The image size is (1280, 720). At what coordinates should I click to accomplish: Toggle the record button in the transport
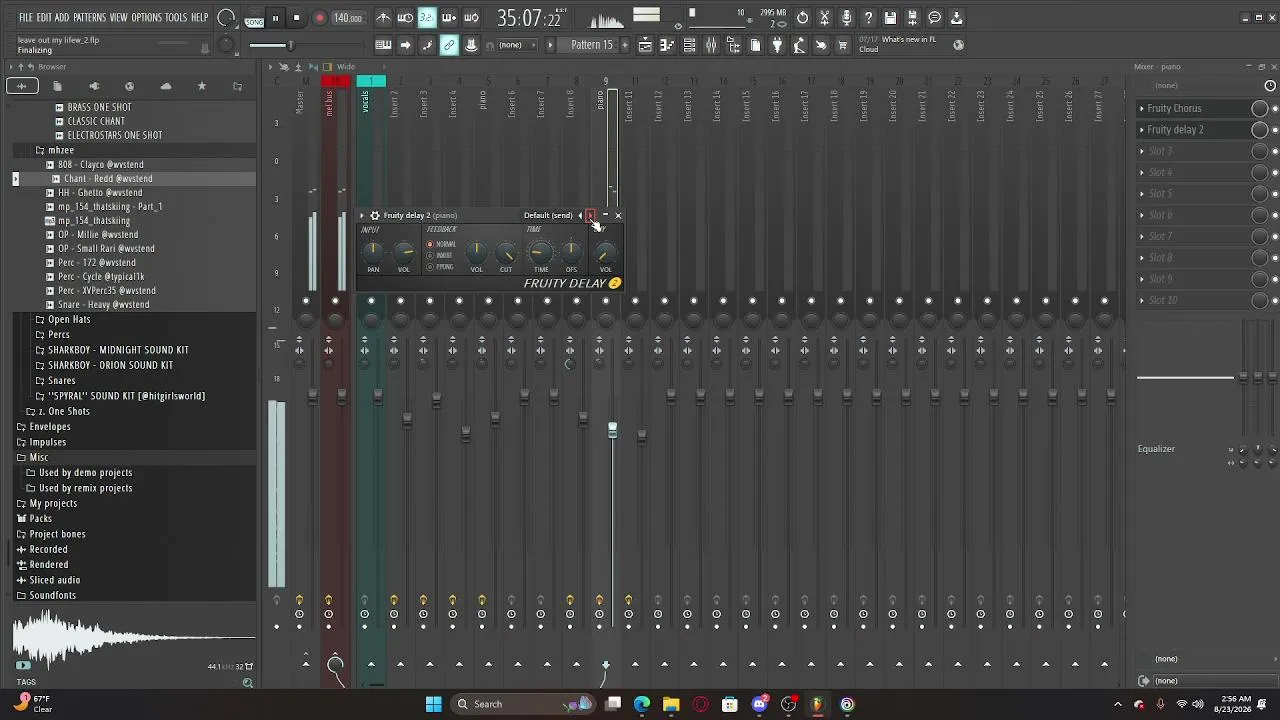point(320,18)
